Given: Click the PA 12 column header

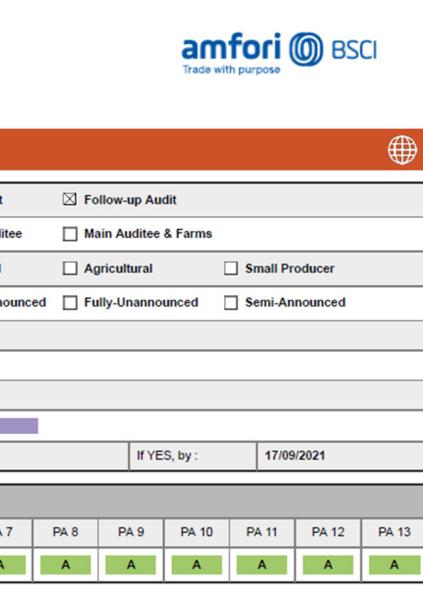Looking at the screenshot, I should coord(328,532).
